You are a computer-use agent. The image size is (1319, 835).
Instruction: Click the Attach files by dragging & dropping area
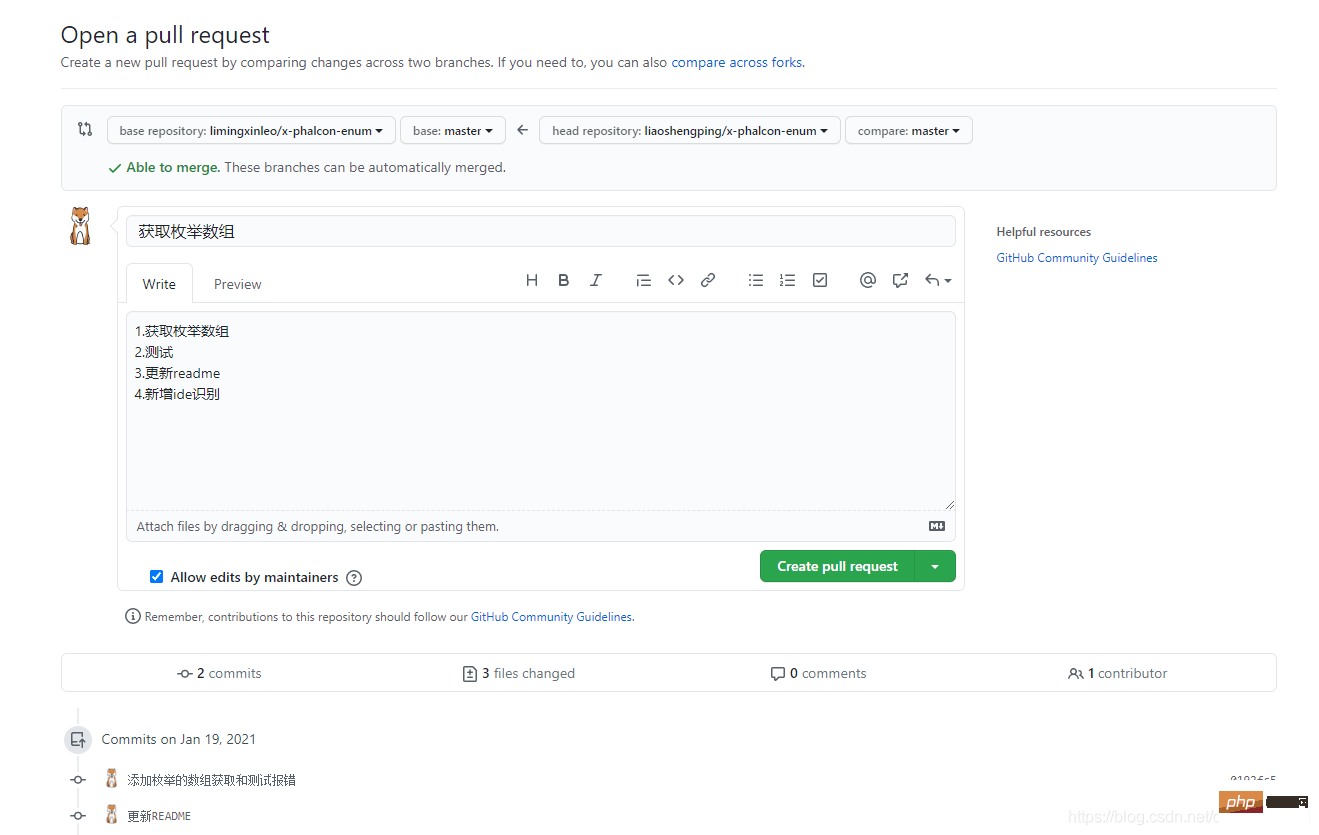541,526
